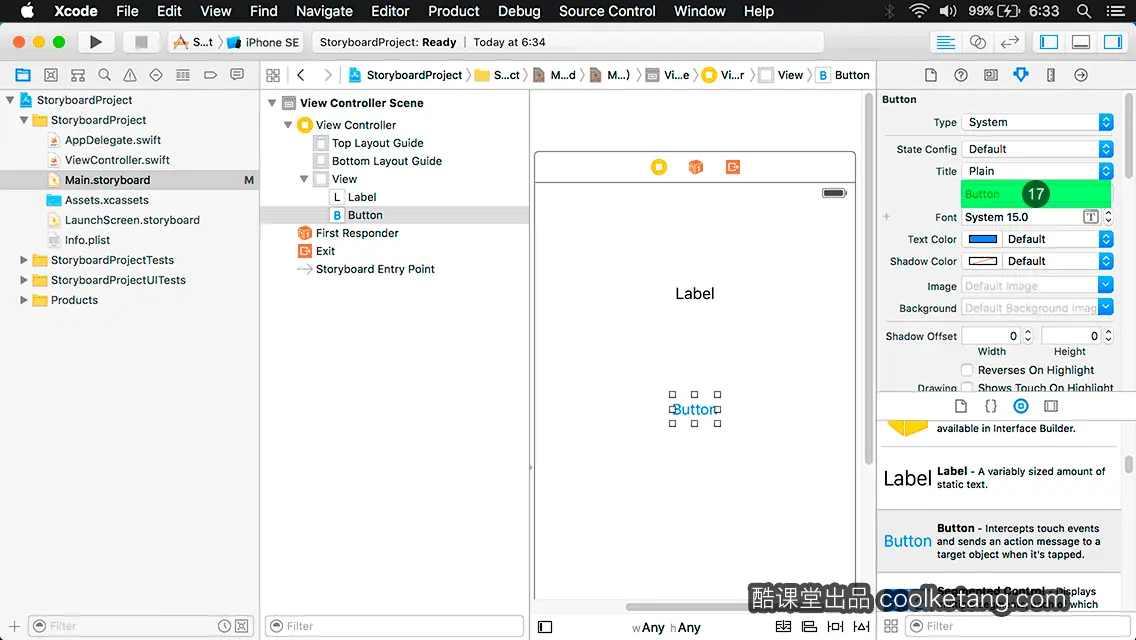
Task: Open the Find navigator
Action: pyautogui.click(x=104, y=75)
